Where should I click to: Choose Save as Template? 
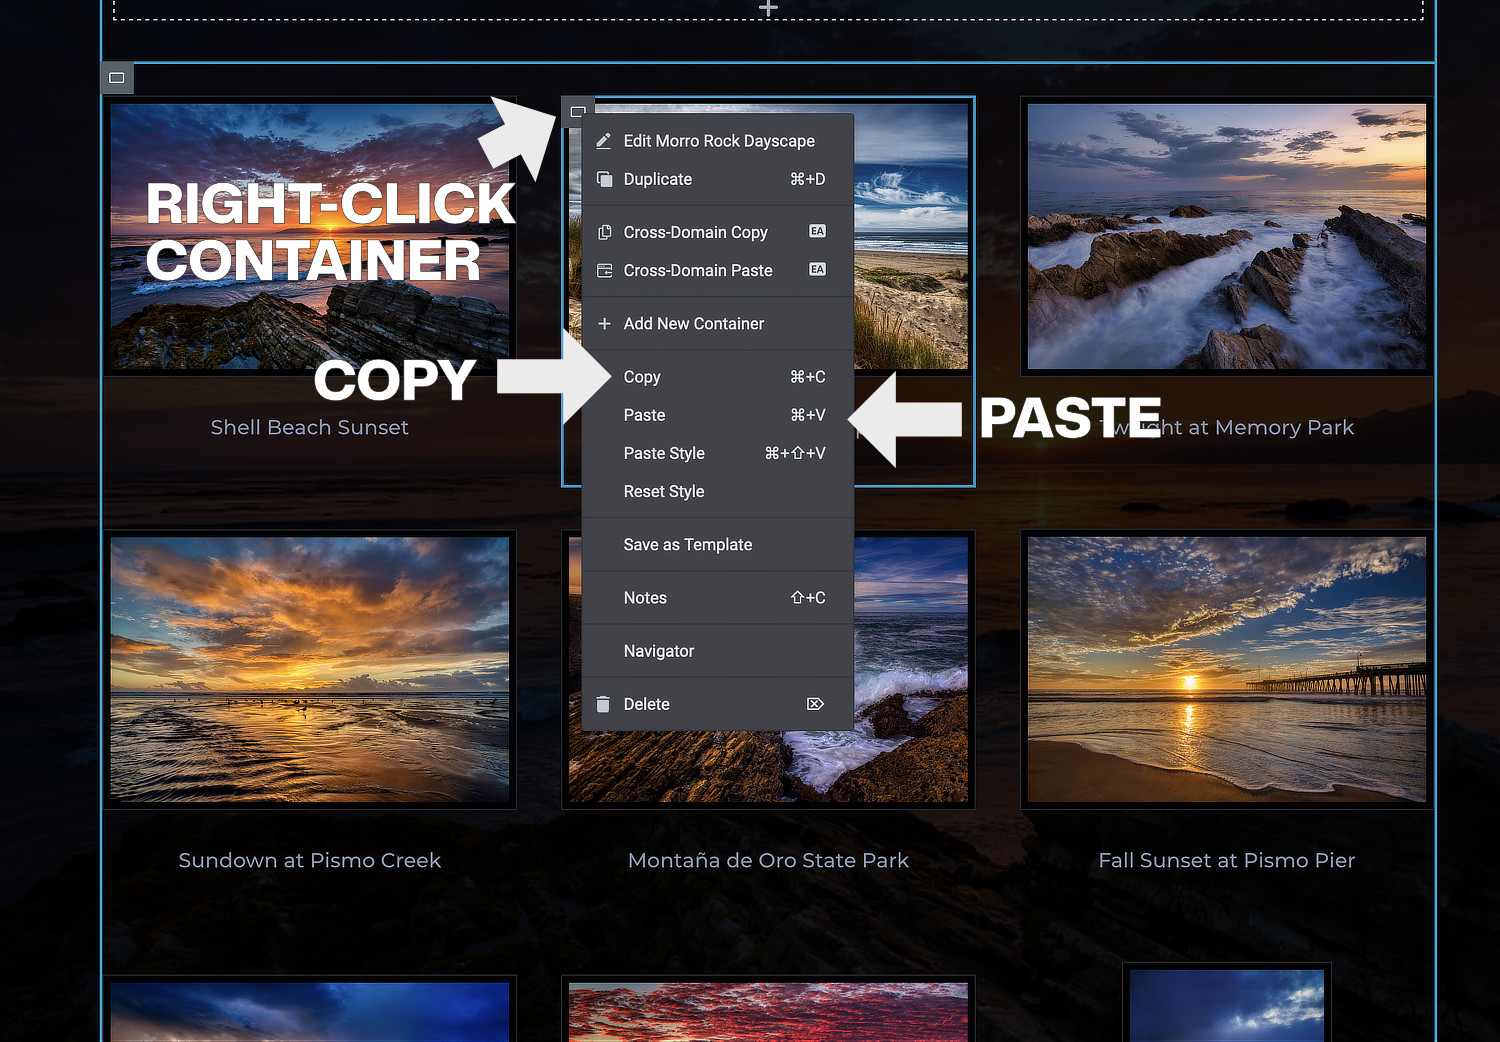point(687,544)
